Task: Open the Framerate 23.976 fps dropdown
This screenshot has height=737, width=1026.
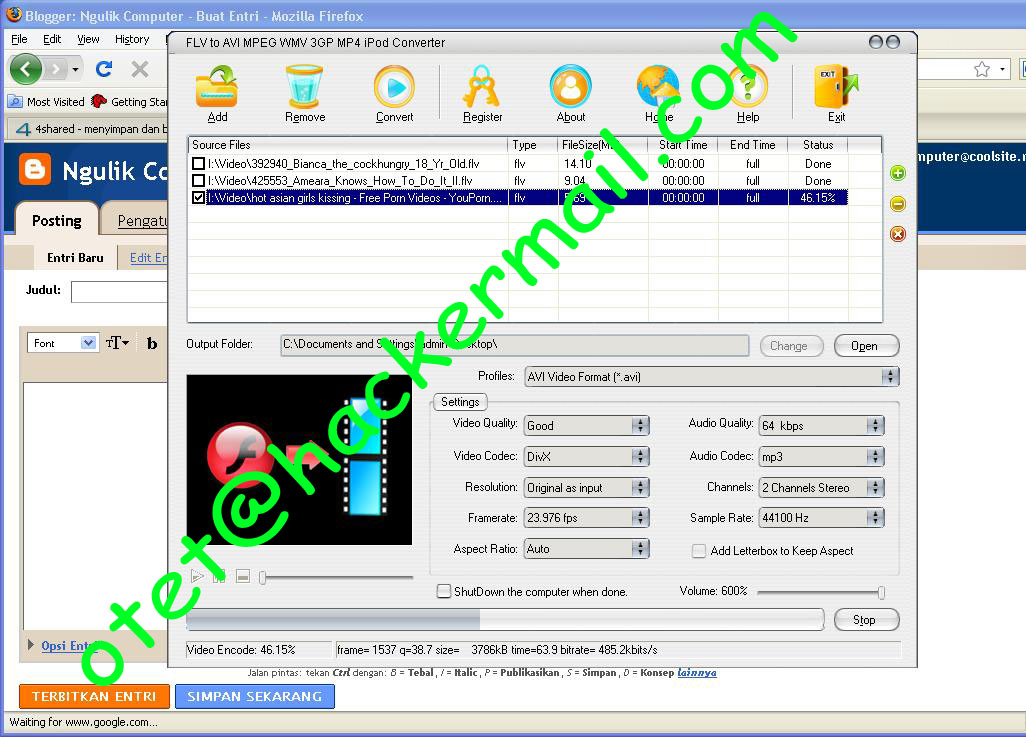Action: point(586,518)
